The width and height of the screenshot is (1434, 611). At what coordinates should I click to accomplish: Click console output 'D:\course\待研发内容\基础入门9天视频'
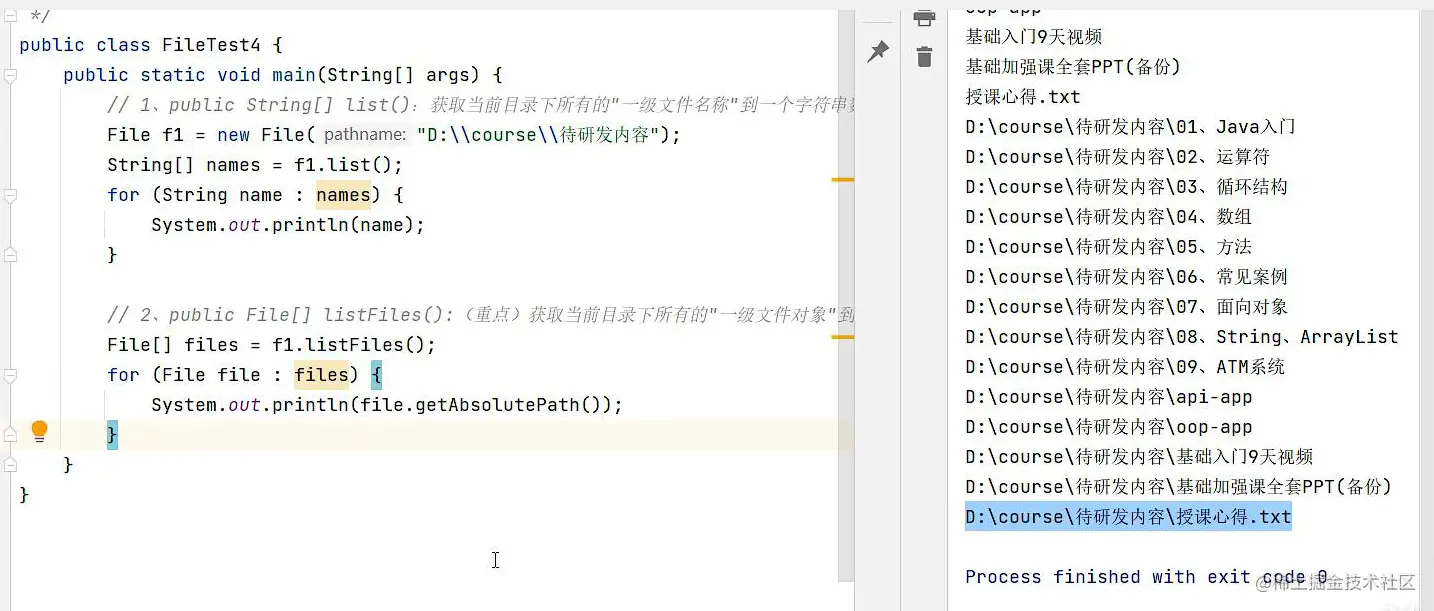[x=1139, y=457]
